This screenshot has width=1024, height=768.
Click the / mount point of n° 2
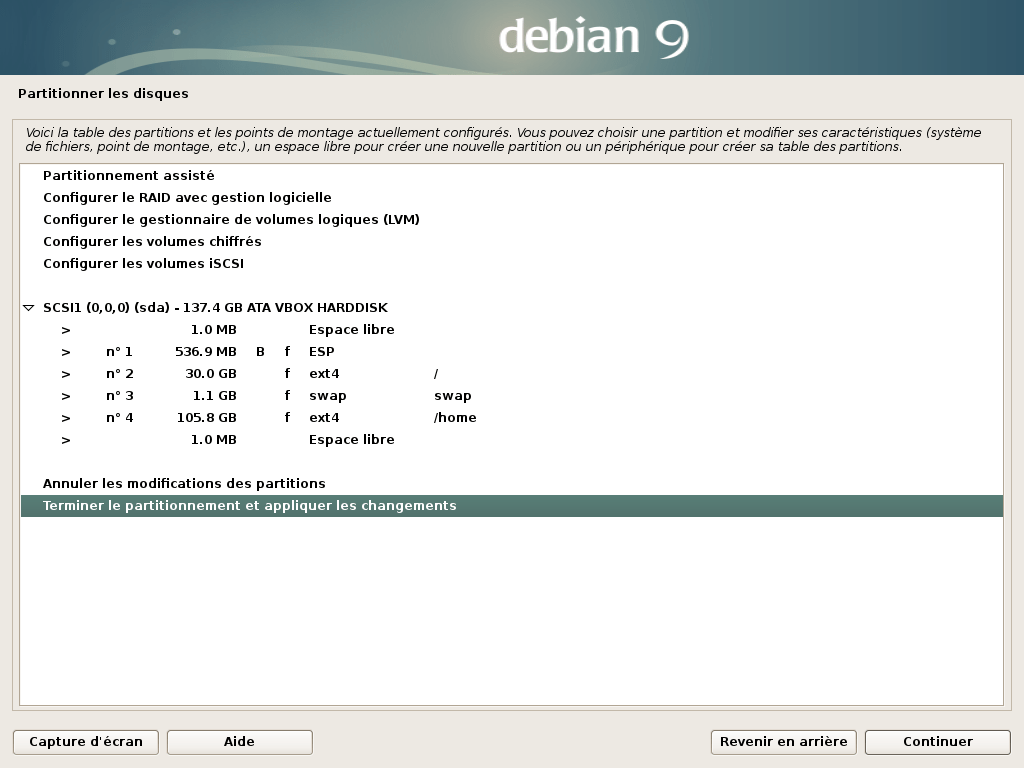tap(436, 374)
